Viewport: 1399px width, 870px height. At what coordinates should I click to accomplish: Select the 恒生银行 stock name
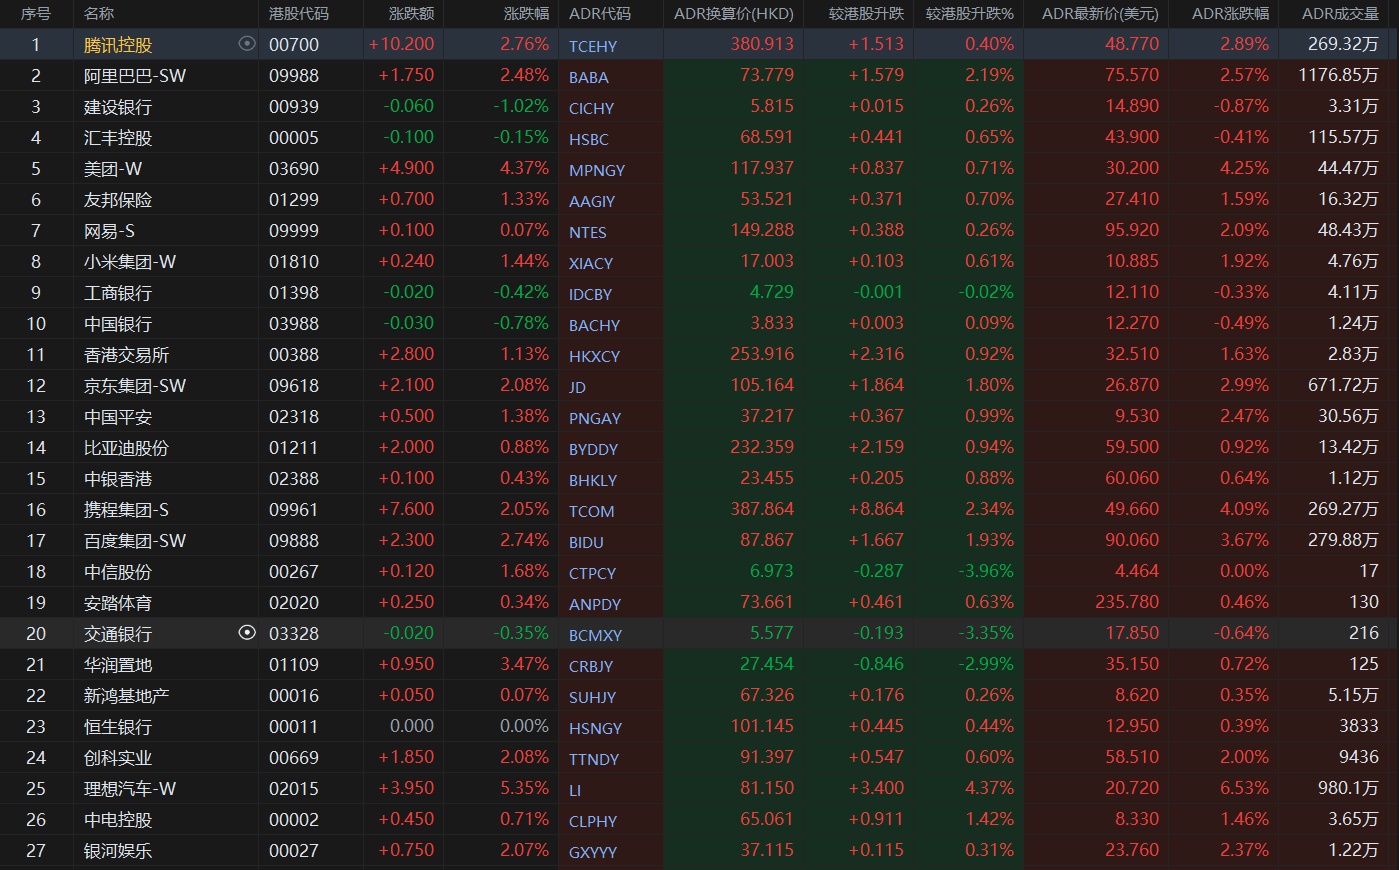tap(118, 727)
